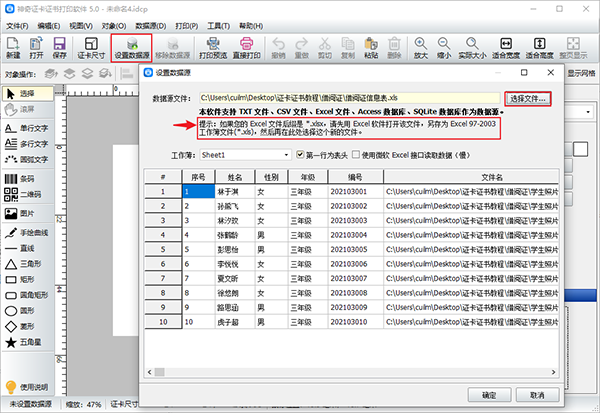
Task: Click the 适合宽度 fit width icon
Action: tap(506, 48)
